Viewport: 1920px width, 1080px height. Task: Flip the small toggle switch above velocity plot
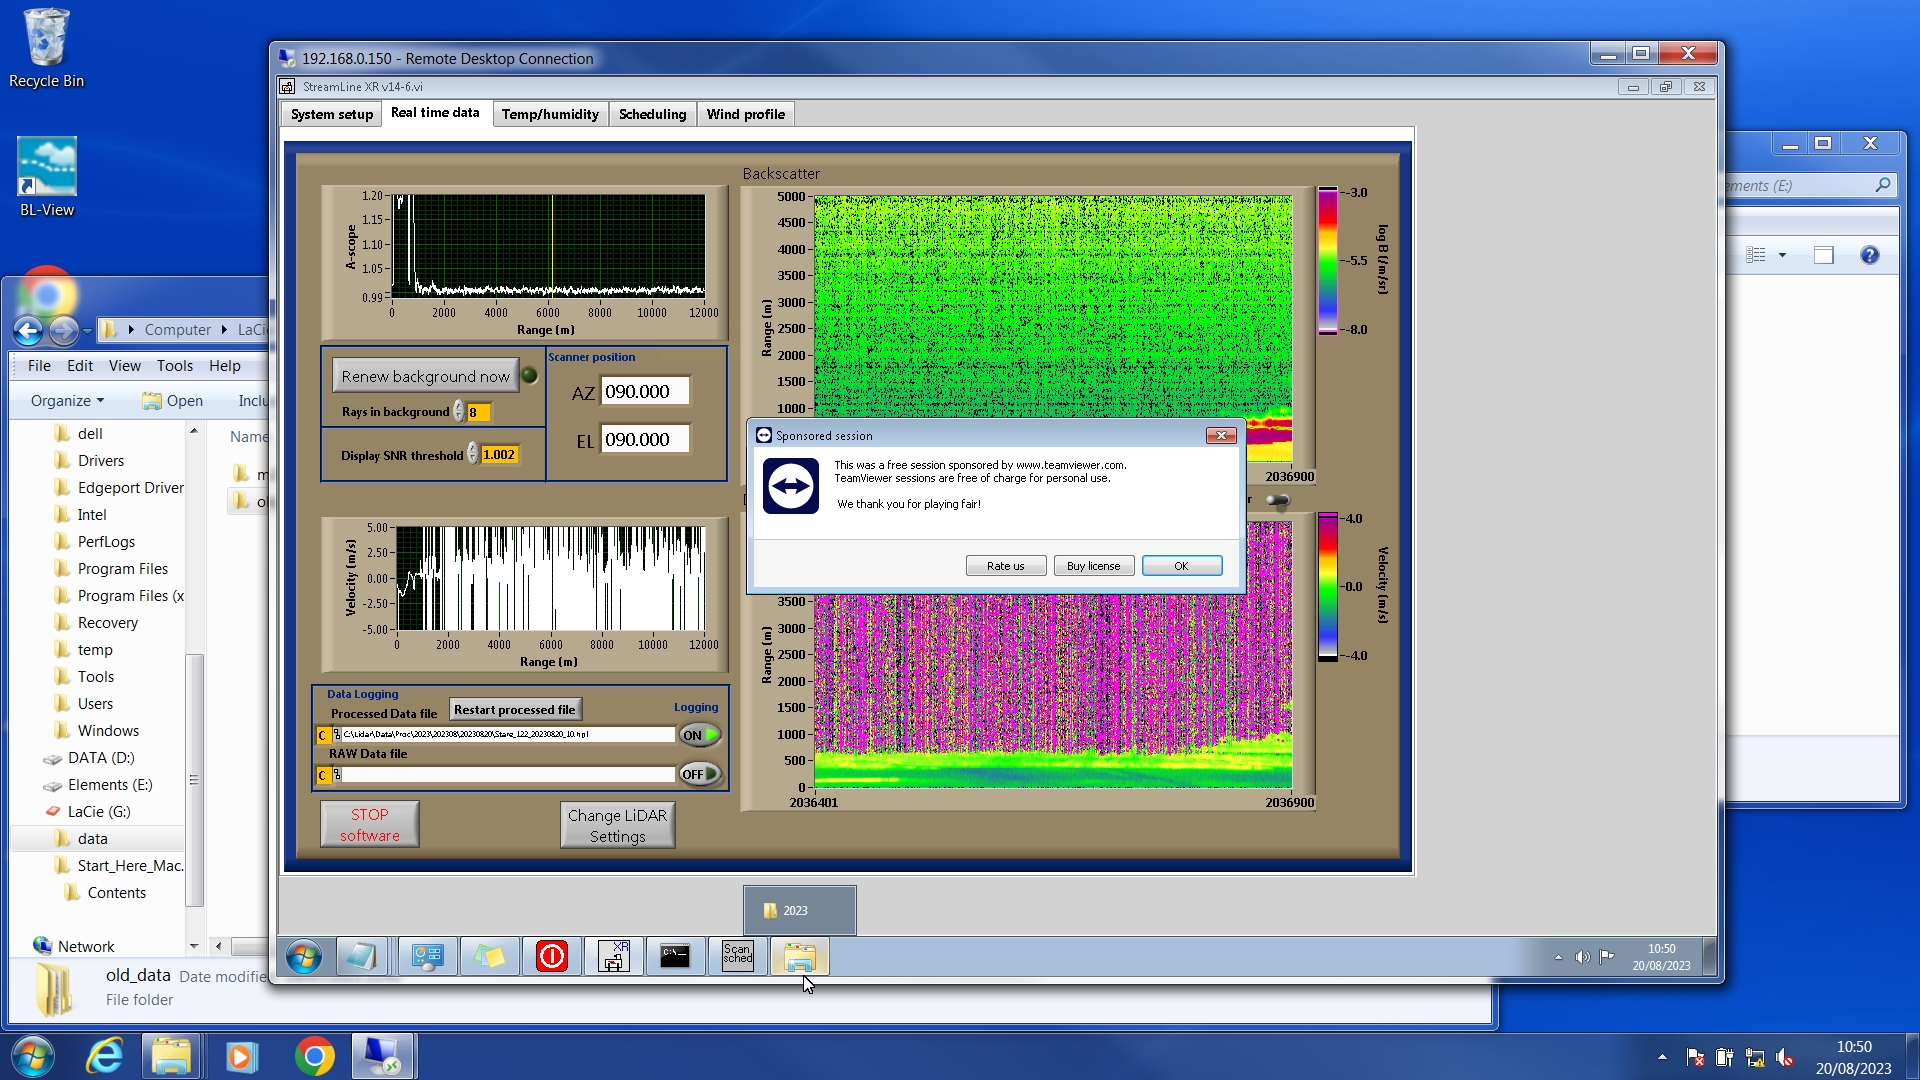pos(1277,500)
